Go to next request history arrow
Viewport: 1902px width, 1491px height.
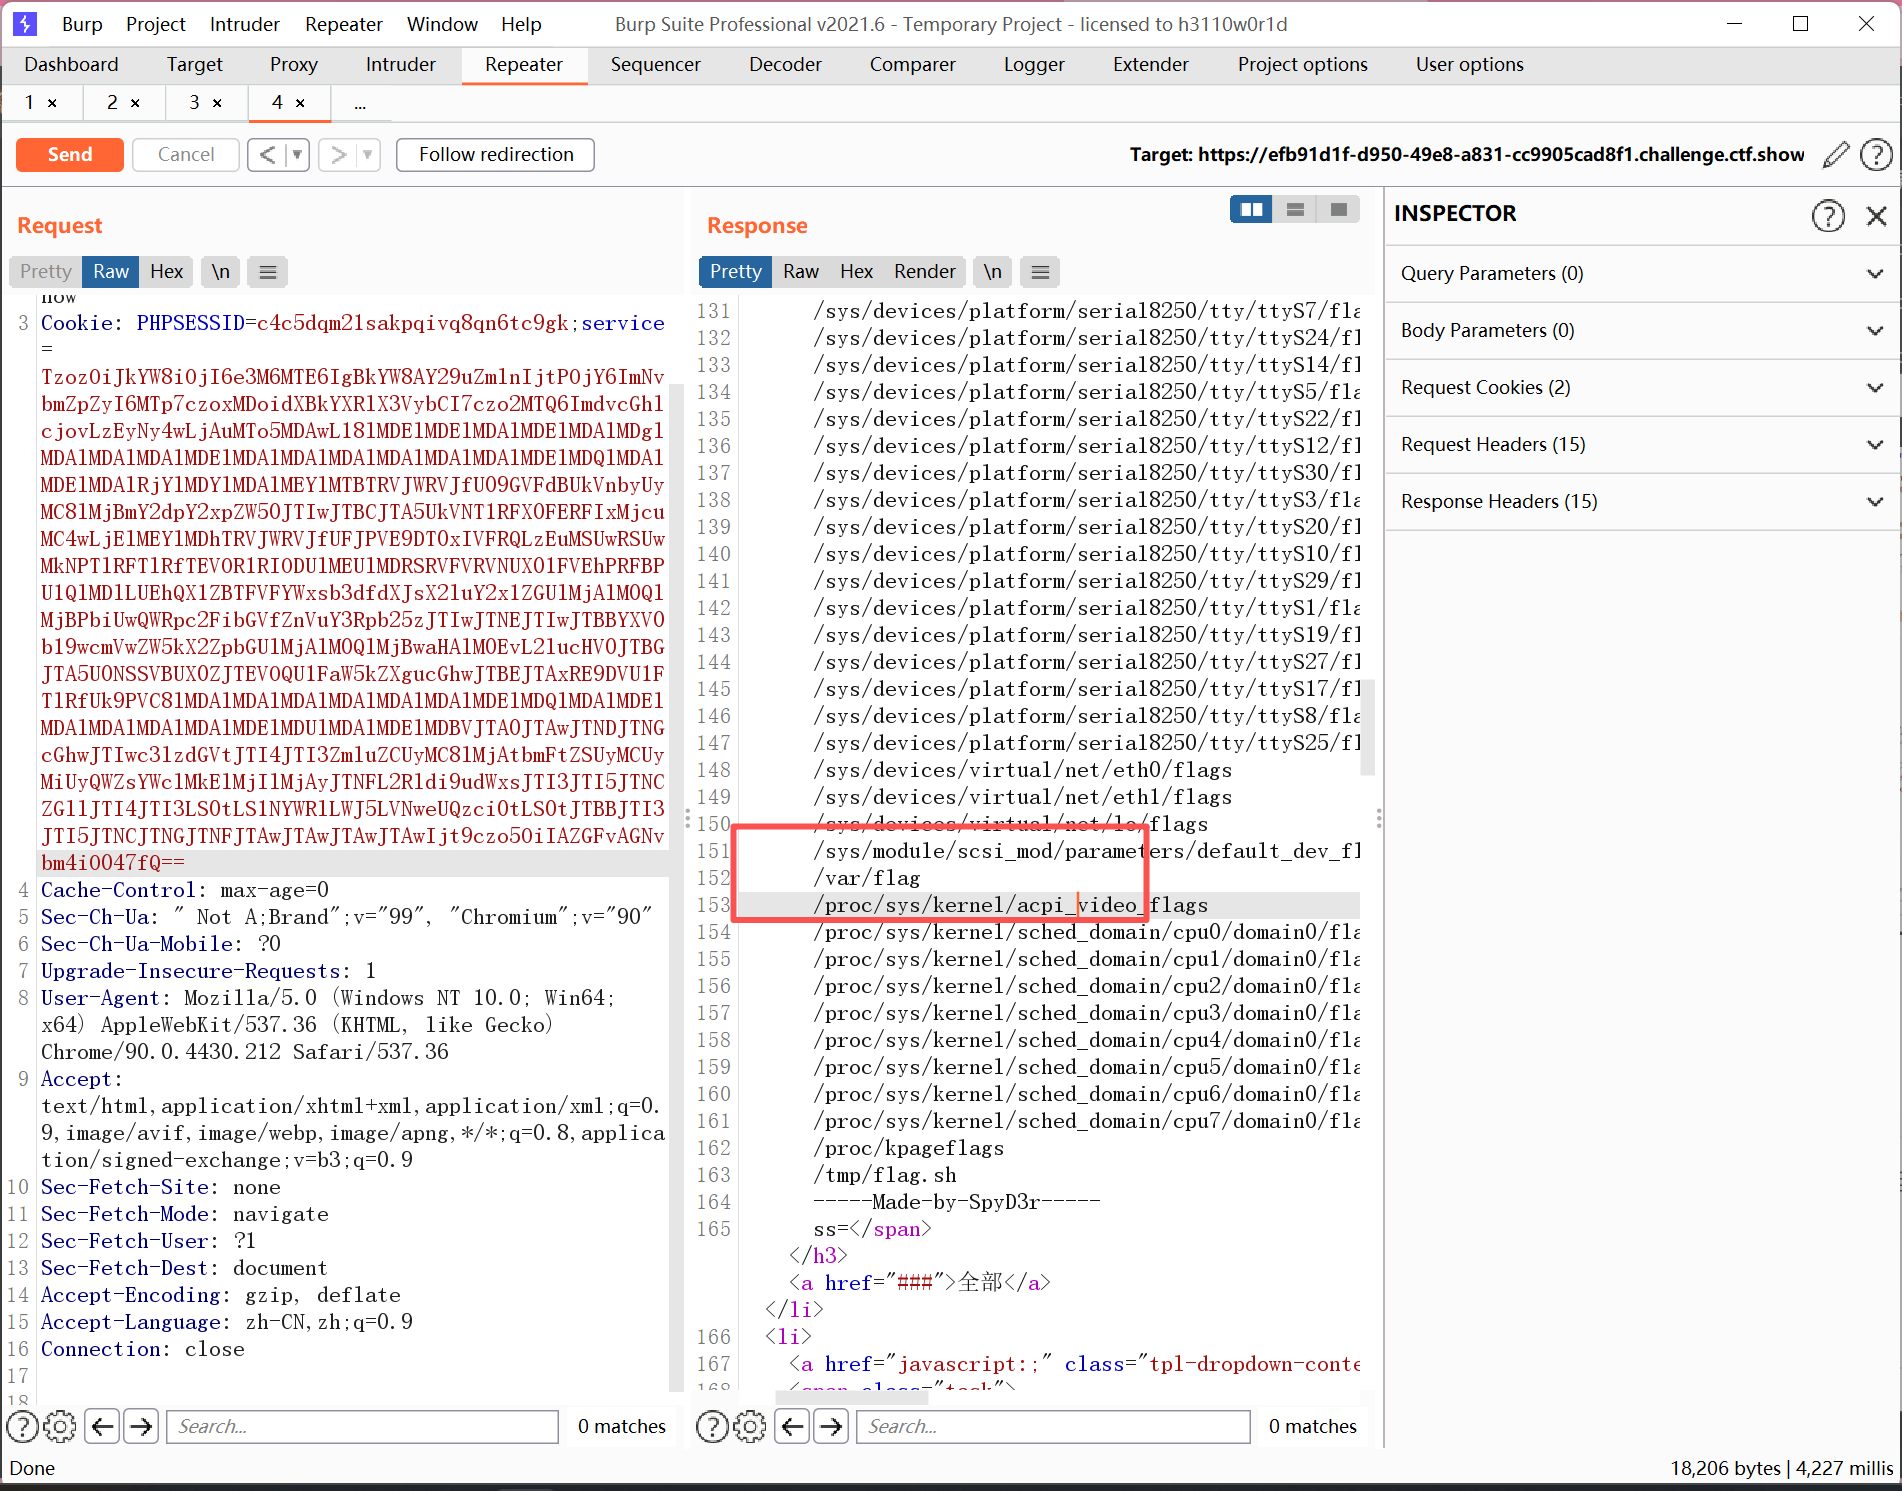coord(339,155)
